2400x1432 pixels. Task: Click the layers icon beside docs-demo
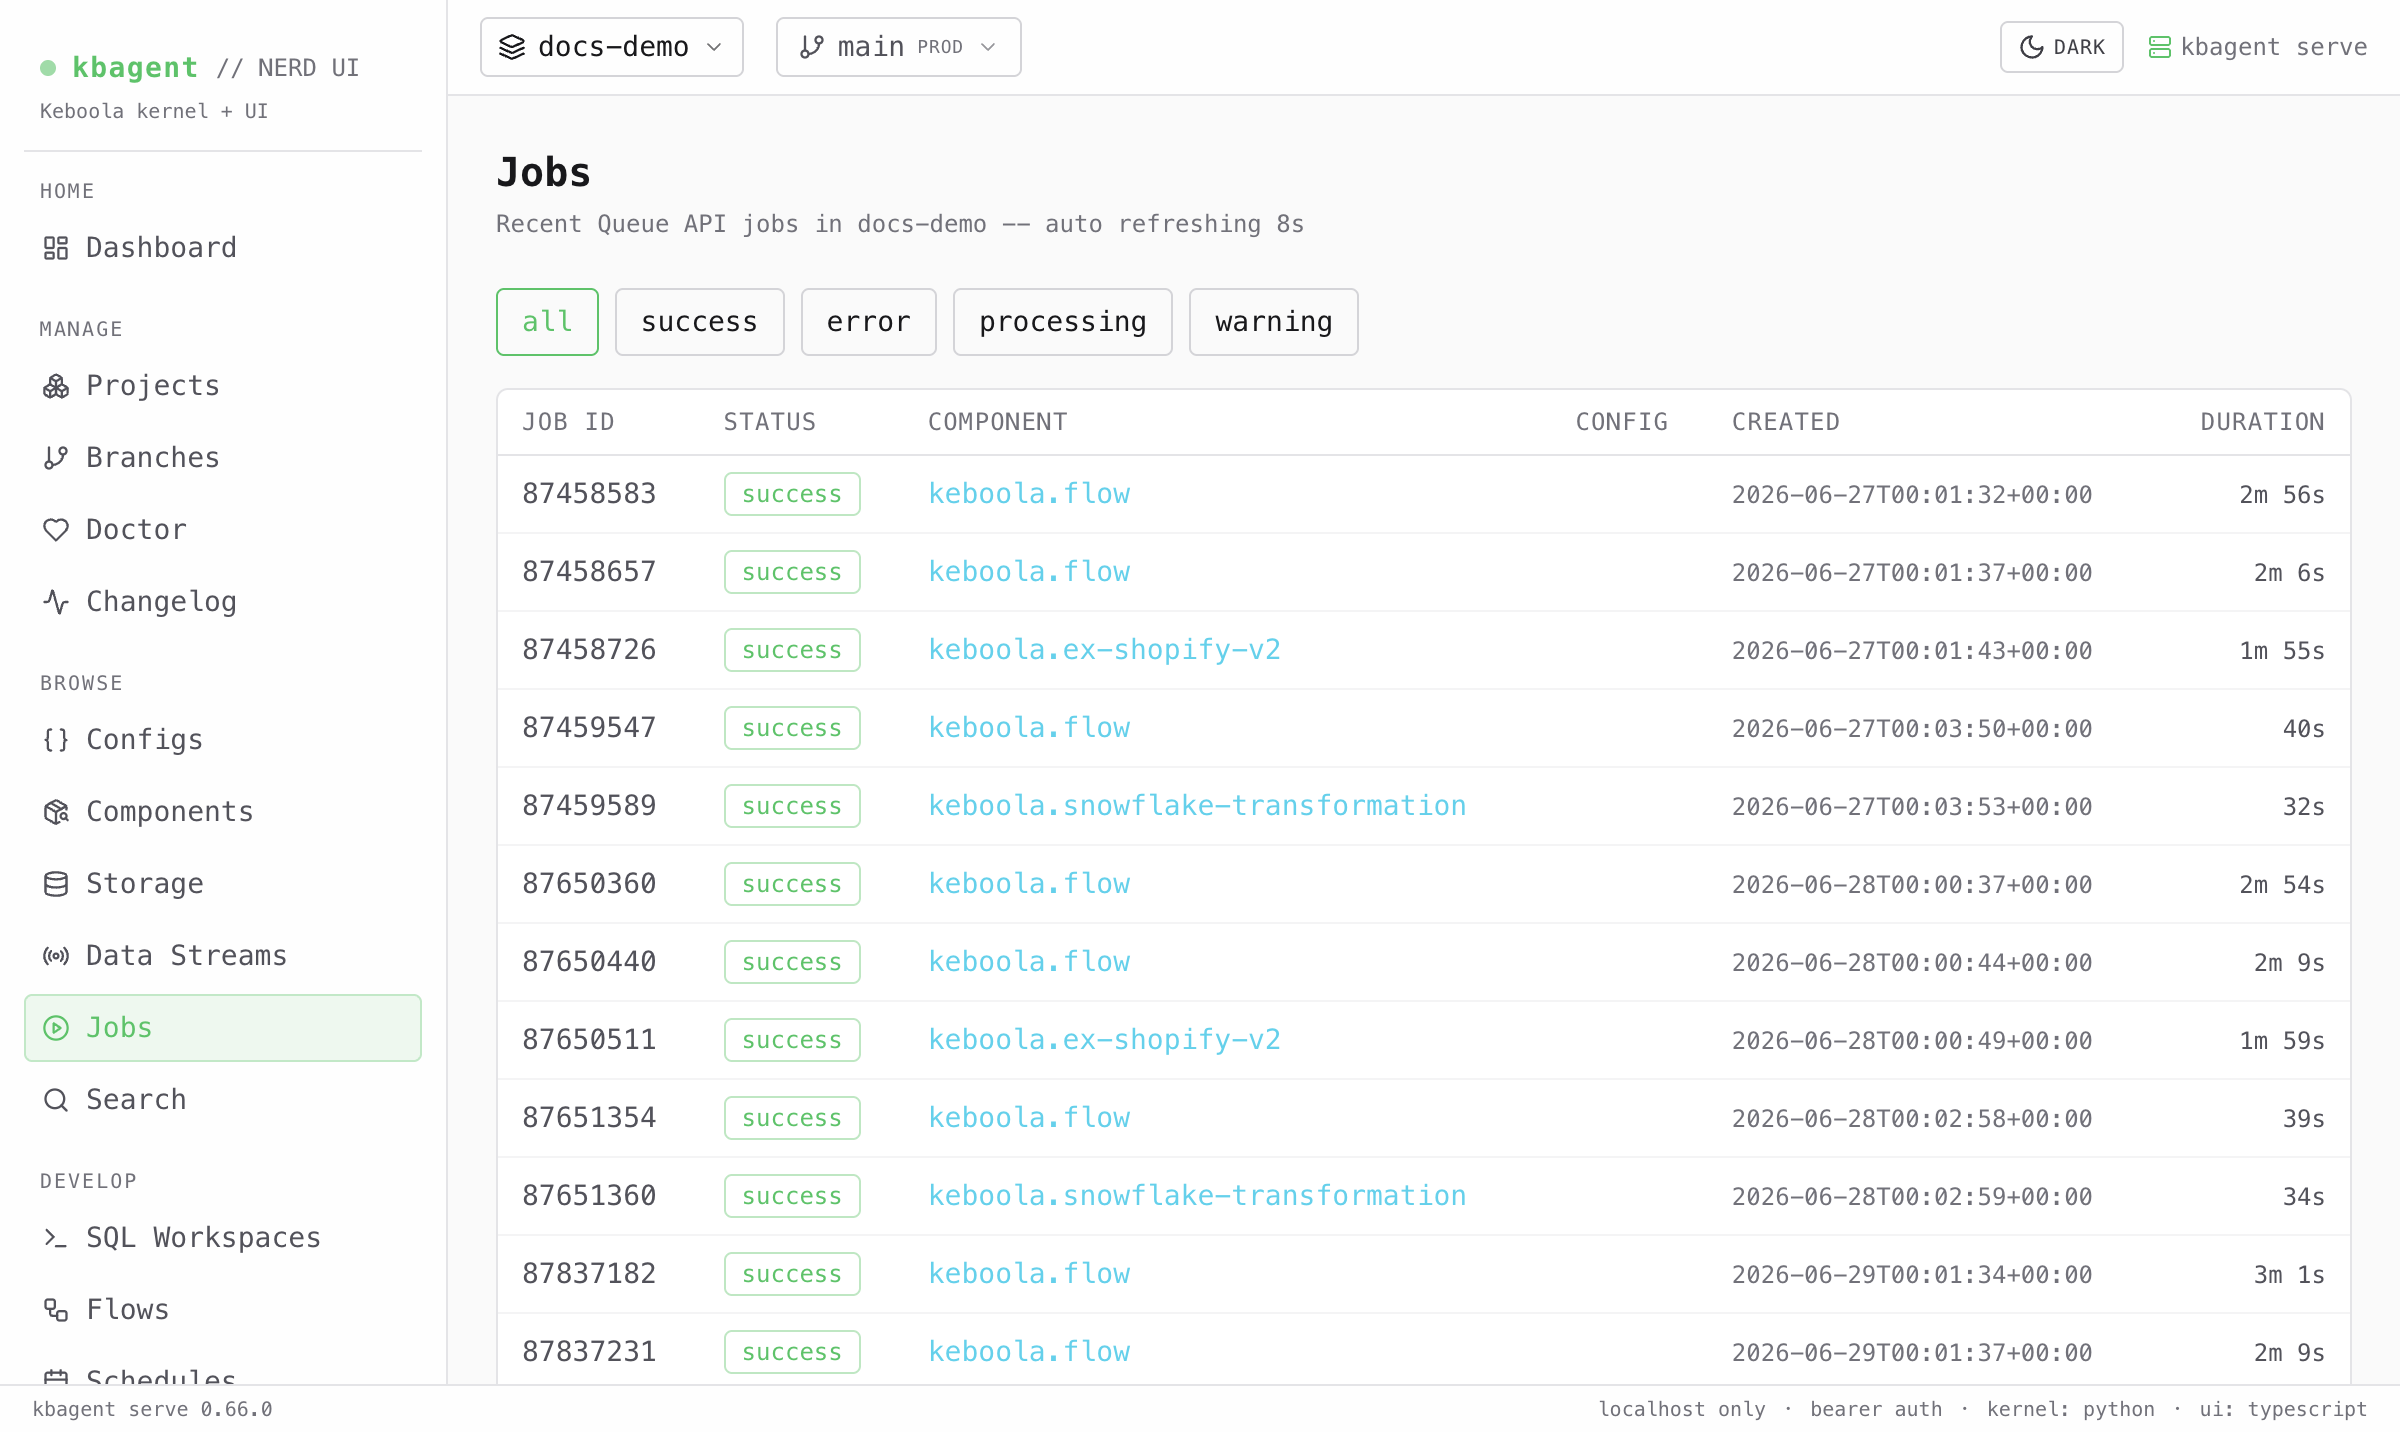click(x=512, y=47)
